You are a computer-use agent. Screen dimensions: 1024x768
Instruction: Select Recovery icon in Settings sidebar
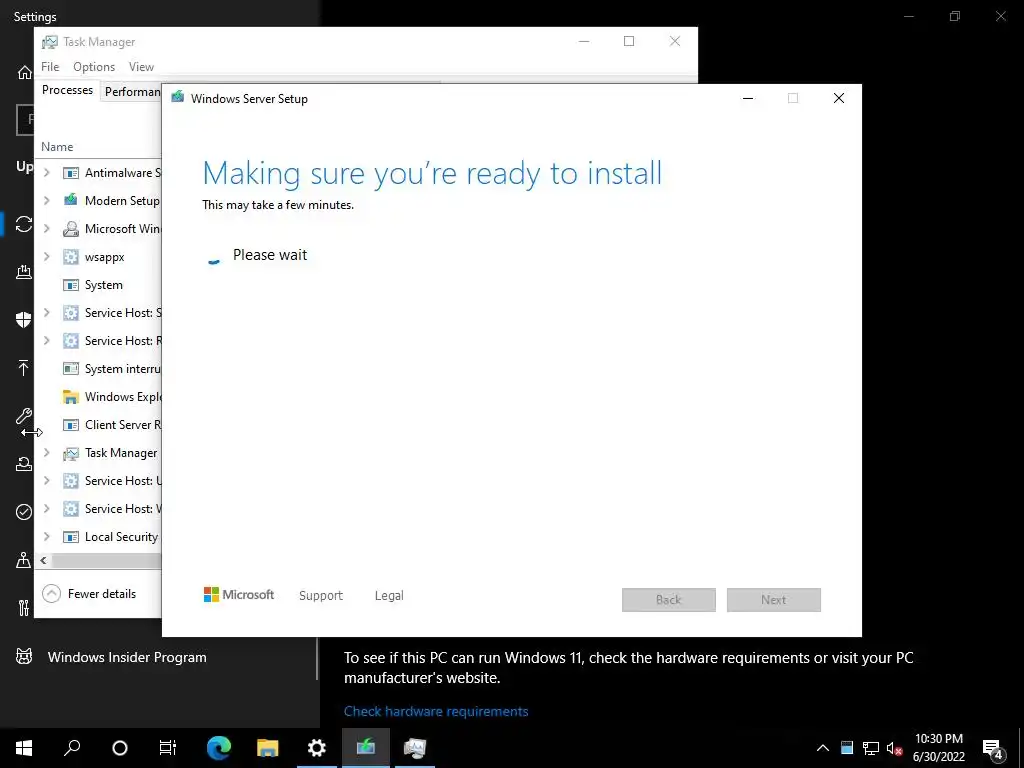click(x=24, y=464)
